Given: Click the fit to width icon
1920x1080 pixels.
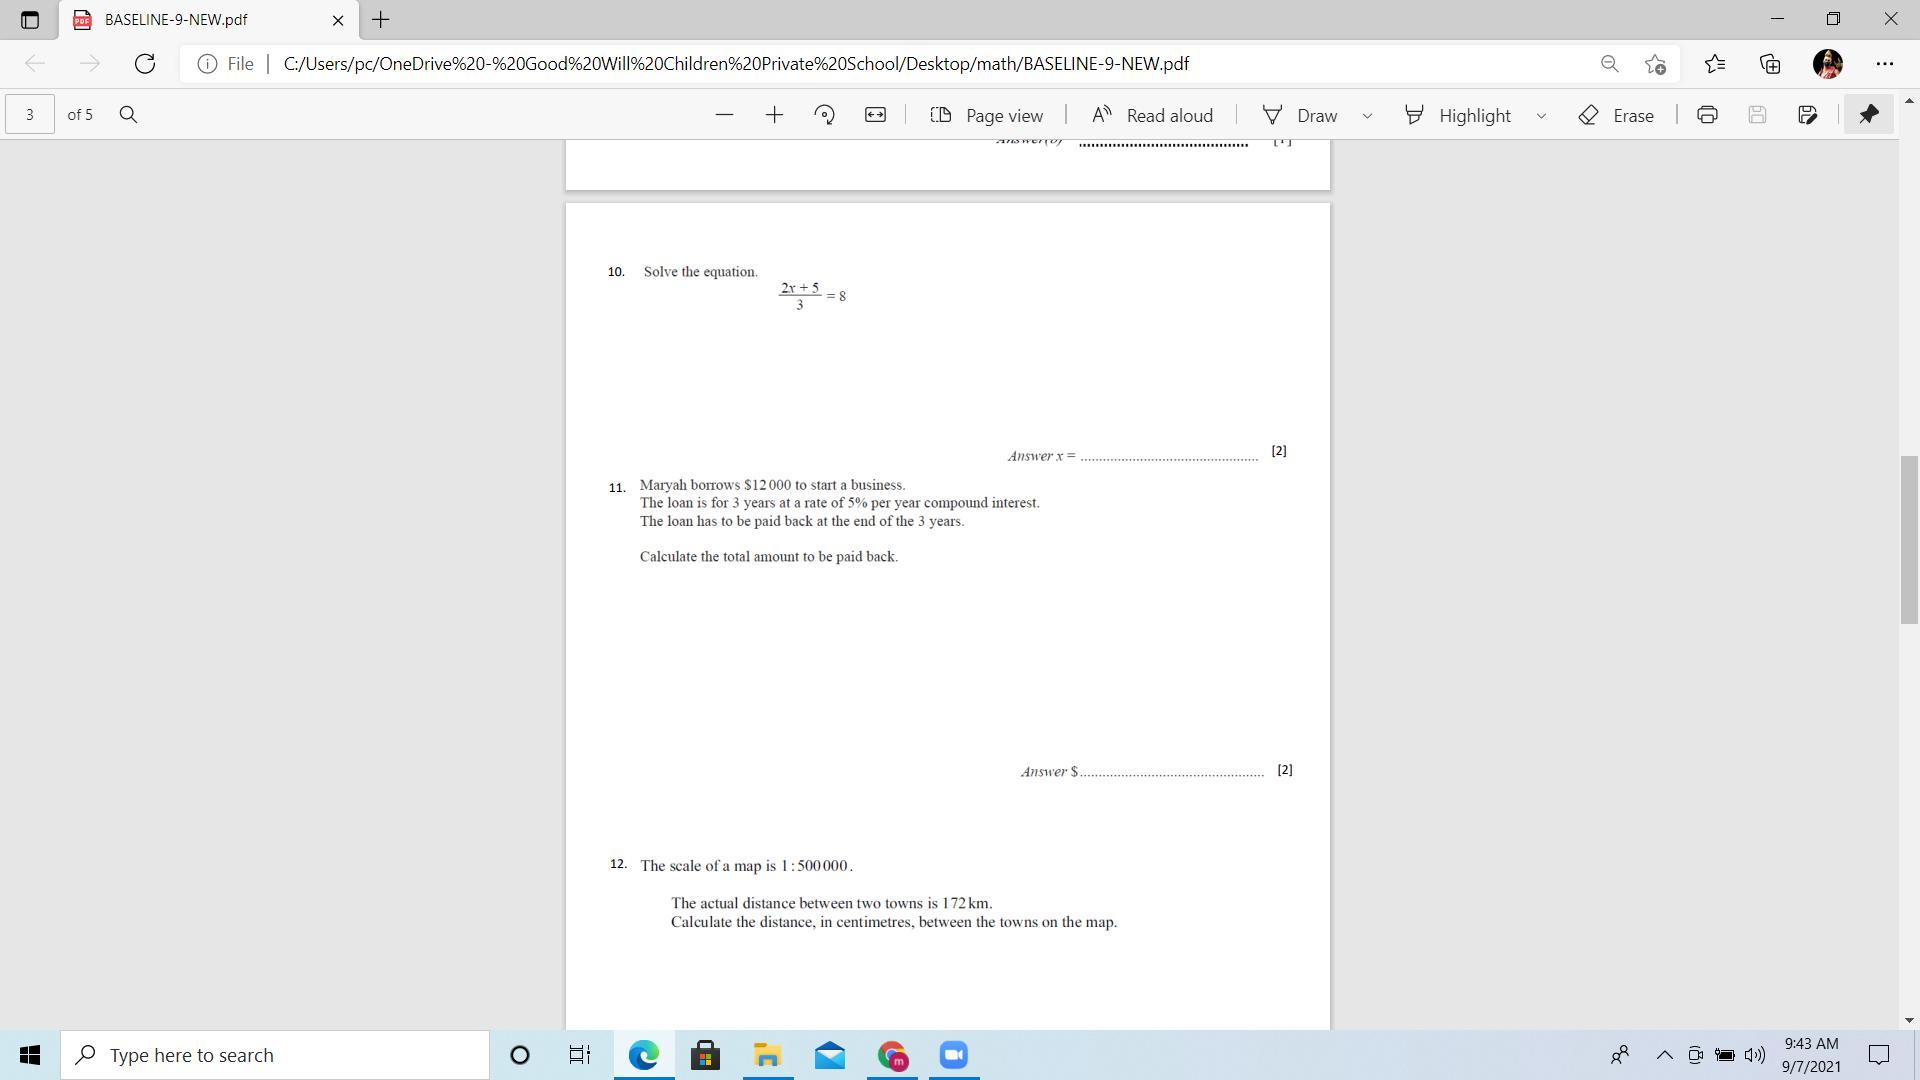Looking at the screenshot, I should (x=875, y=115).
